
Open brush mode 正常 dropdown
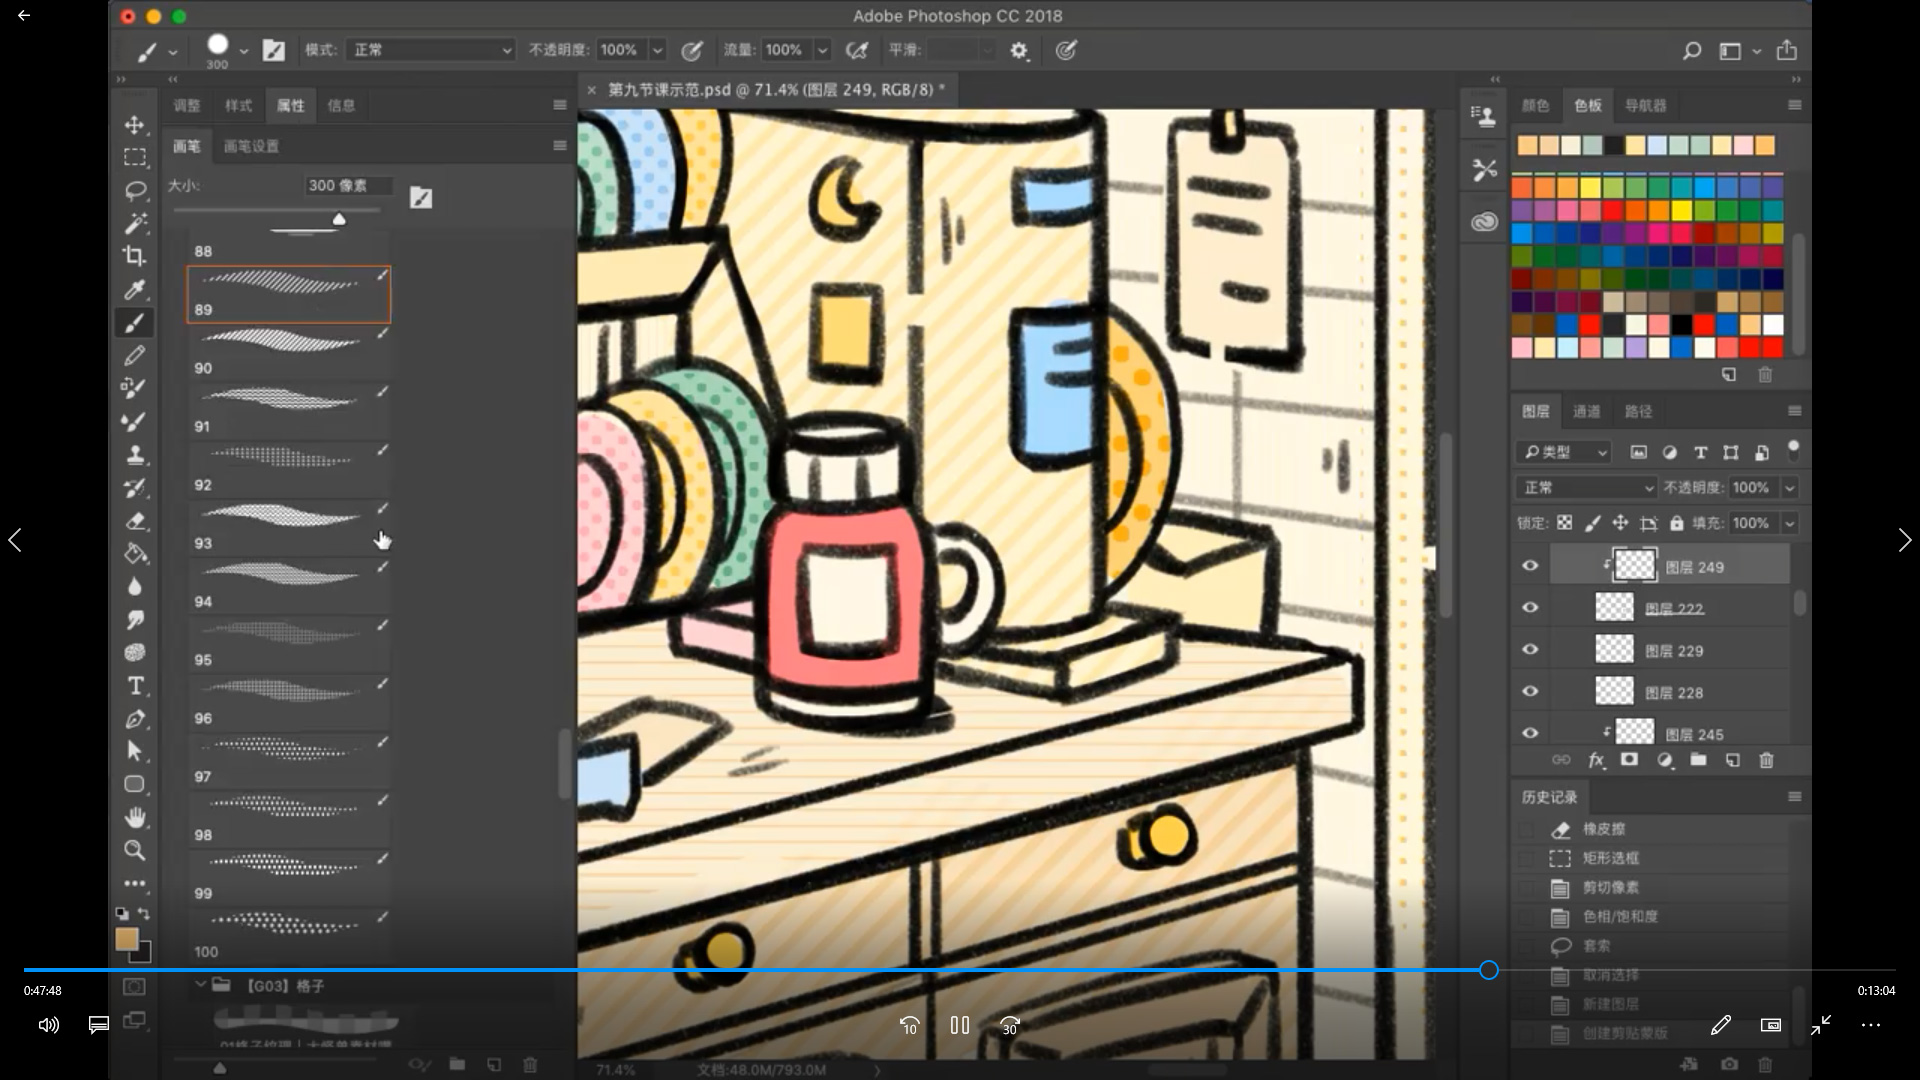(431, 50)
